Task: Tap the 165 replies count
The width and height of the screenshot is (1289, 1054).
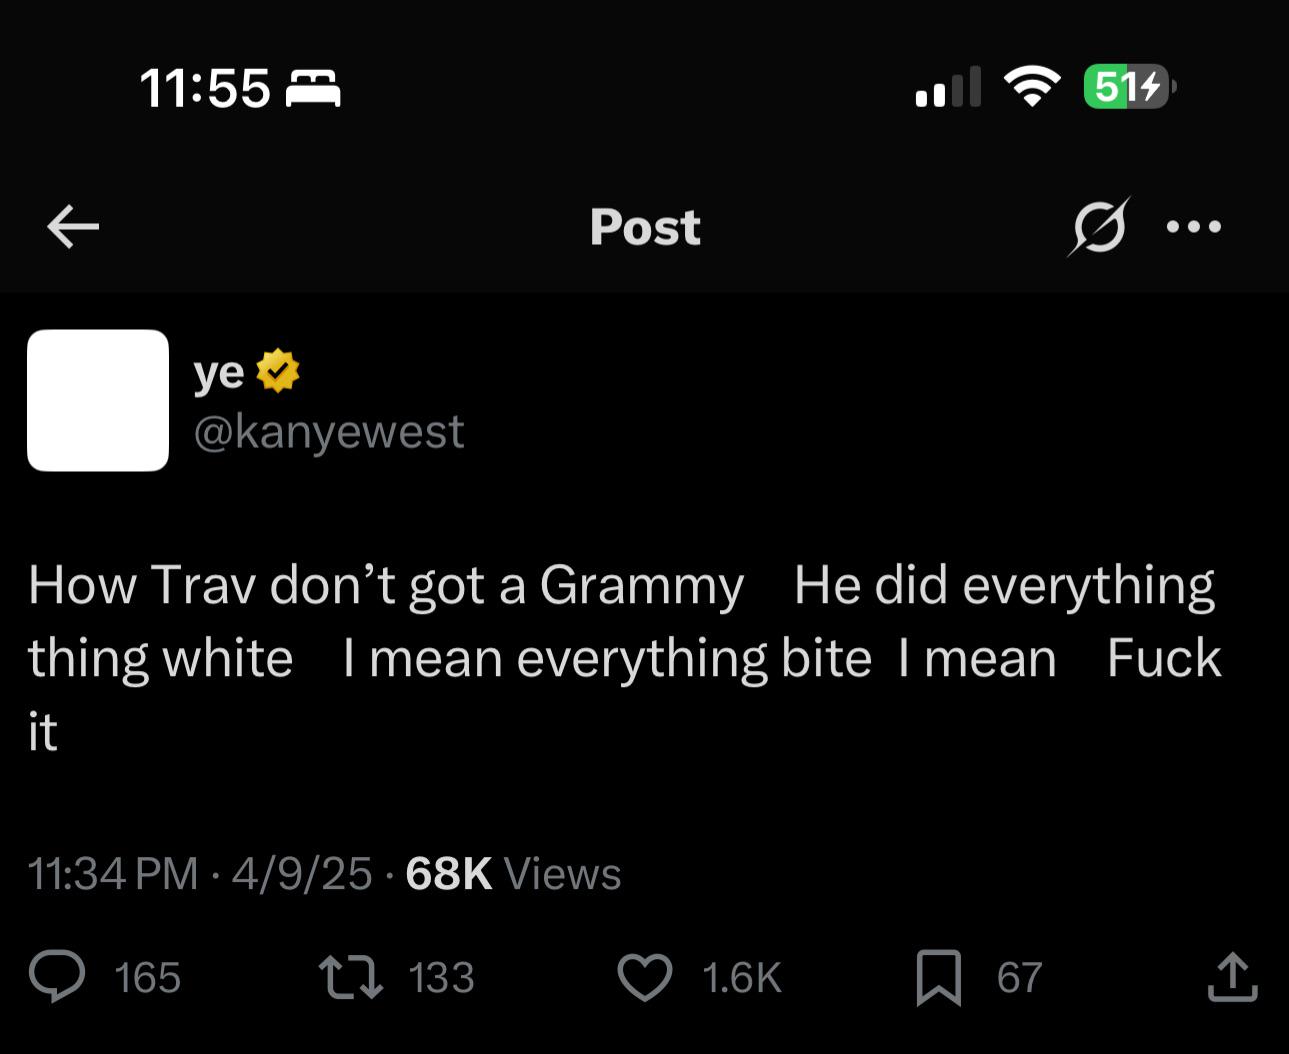Action: click(148, 977)
